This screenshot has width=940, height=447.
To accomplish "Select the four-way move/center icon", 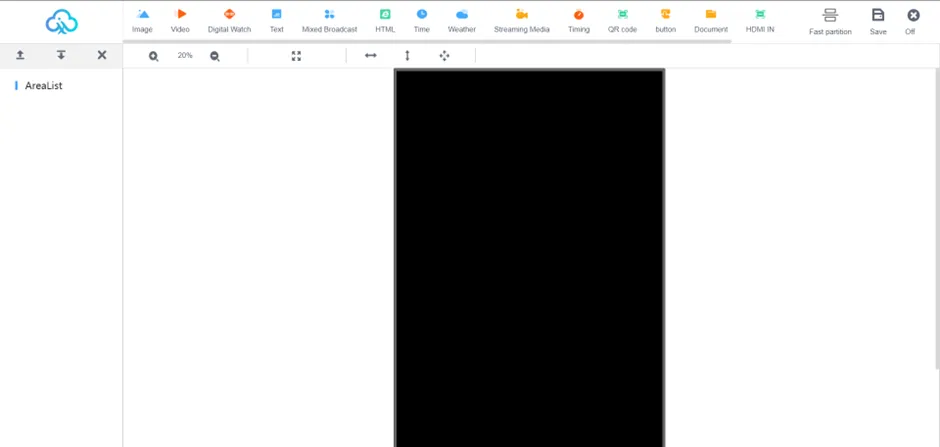I will tap(444, 56).
